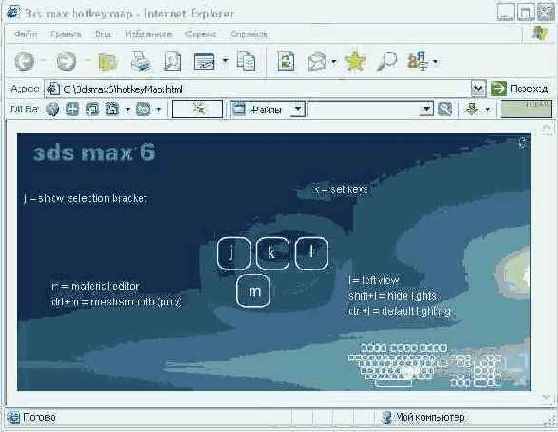Click the Print icon in toolbar
The image size is (558, 432).
pyautogui.click(x=141, y=61)
